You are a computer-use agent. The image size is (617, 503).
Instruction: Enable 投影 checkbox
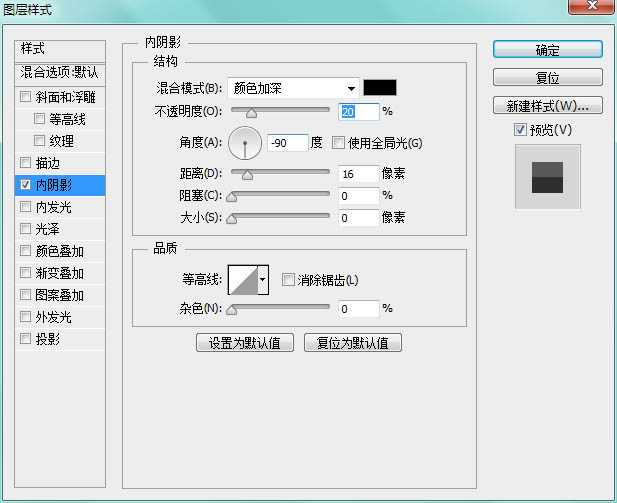(26, 338)
